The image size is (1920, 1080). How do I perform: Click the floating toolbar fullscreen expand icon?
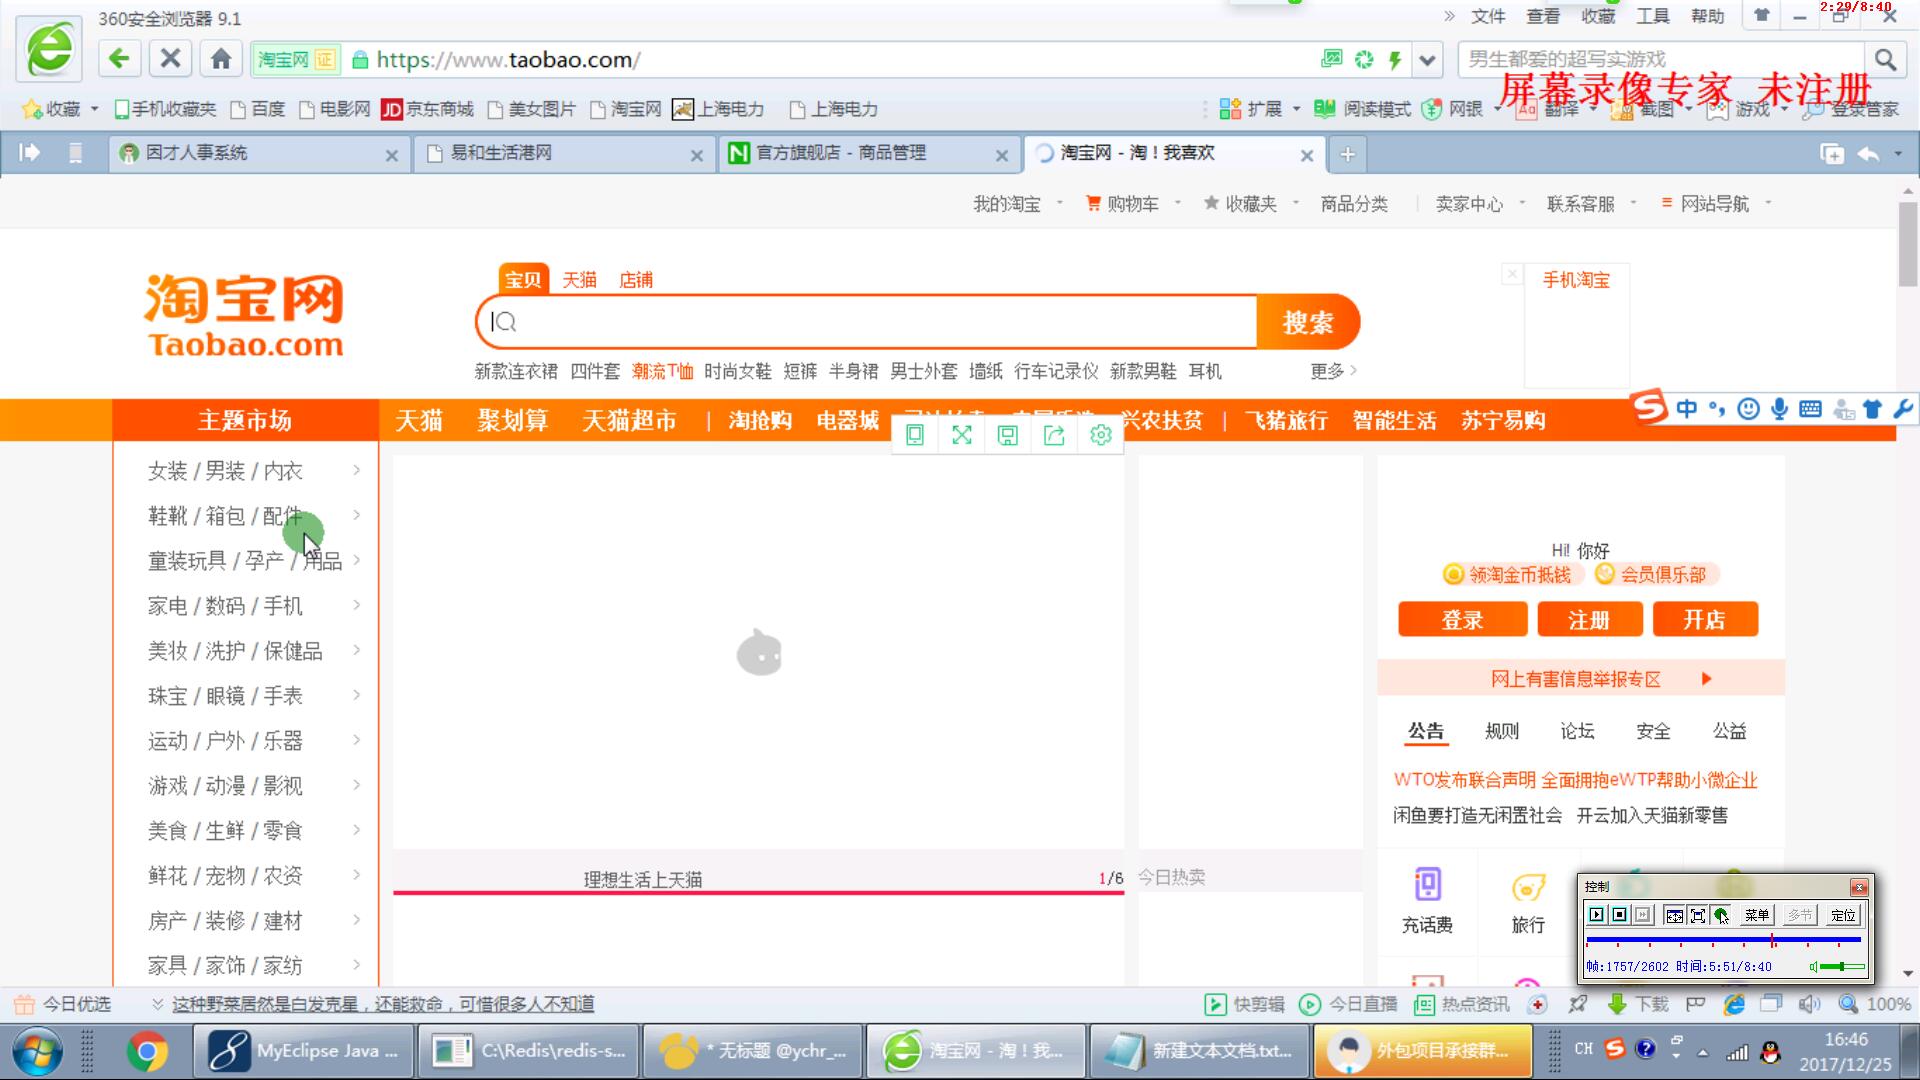tap(961, 435)
